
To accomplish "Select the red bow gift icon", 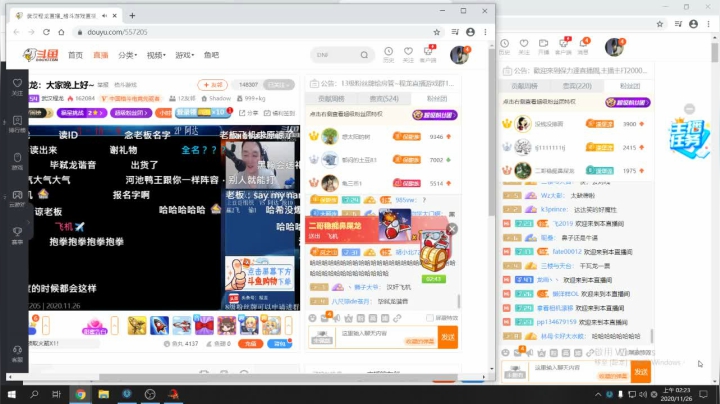I will point(204,325).
